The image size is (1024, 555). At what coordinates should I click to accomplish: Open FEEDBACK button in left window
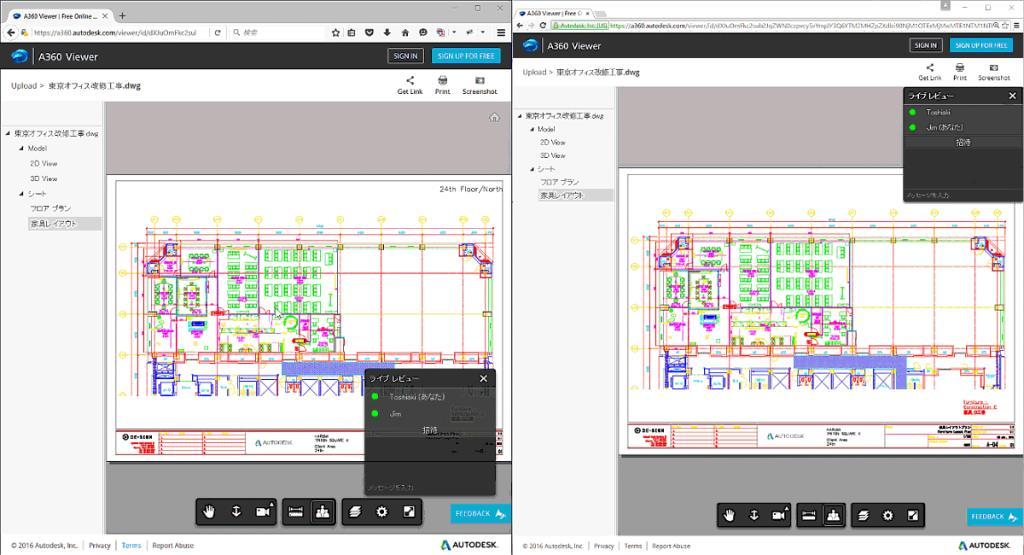[480, 514]
